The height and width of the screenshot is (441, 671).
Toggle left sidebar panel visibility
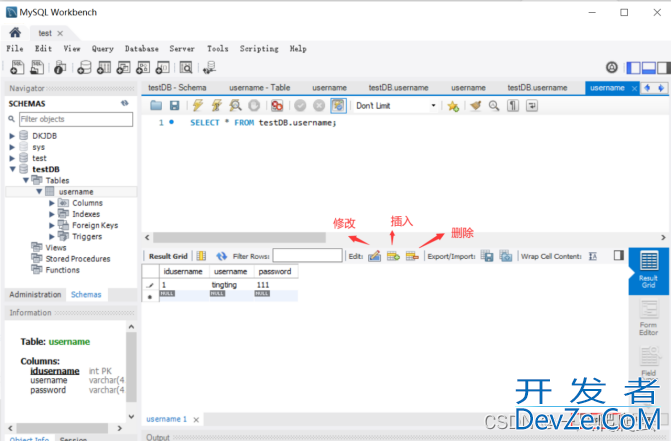point(633,68)
